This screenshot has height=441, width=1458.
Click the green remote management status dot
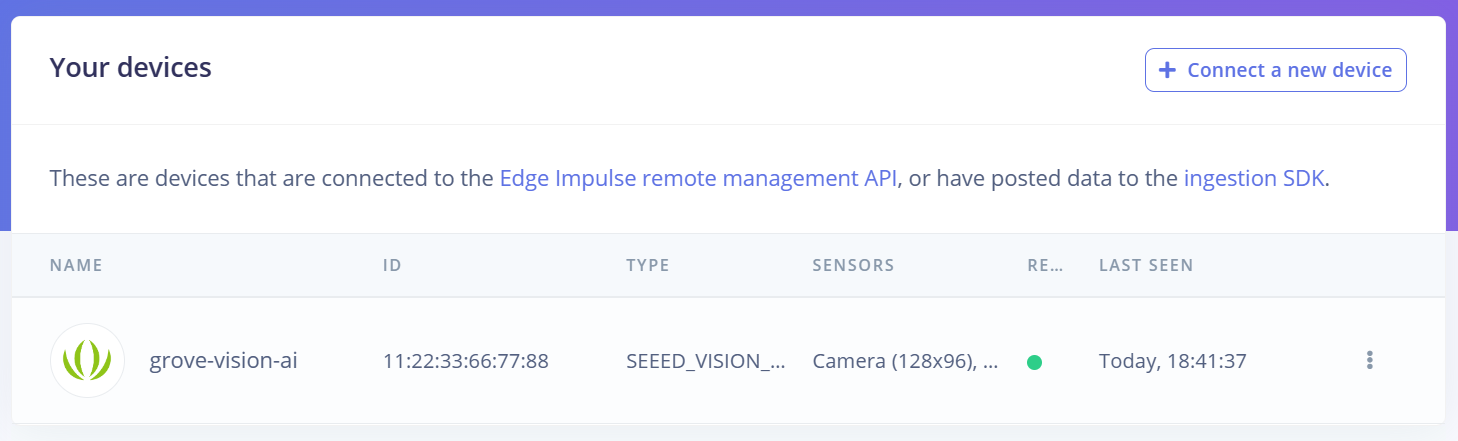(1034, 362)
